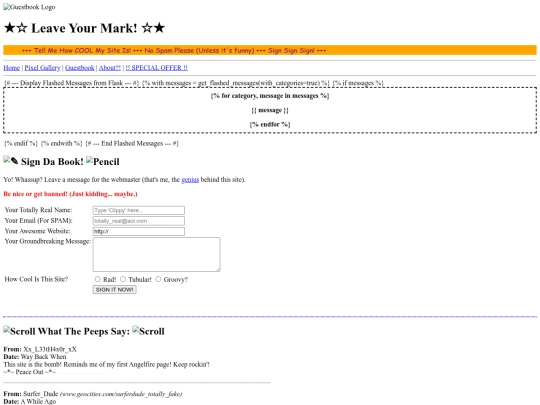Viewport: 540px width, 405px height.
Task: Click the geocities surferdude website text
Action: point(121,394)
